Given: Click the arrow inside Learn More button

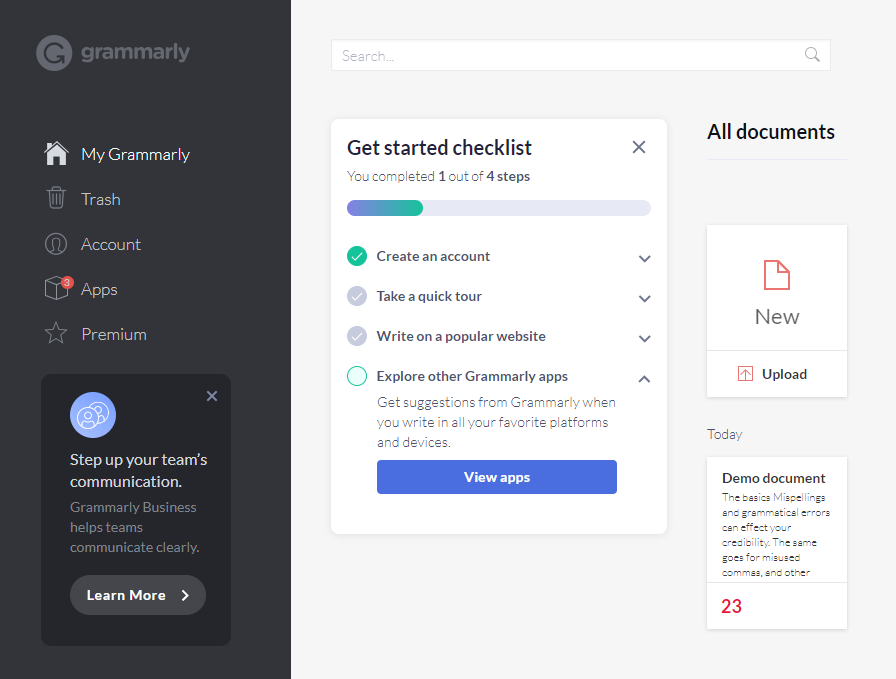Looking at the screenshot, I should coord(185,596).
